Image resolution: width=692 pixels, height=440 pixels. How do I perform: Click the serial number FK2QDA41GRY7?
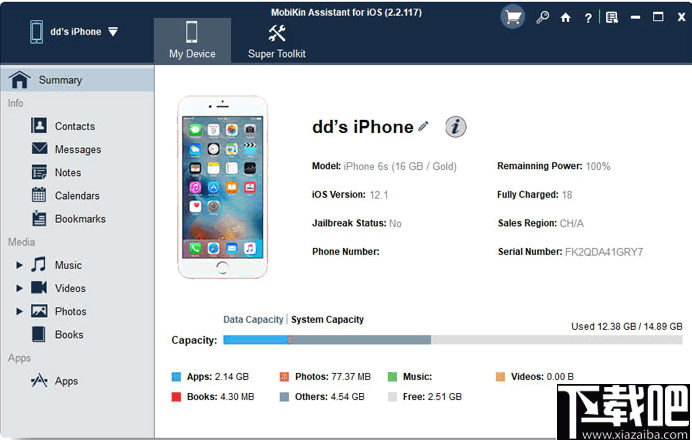coord(604,252)
